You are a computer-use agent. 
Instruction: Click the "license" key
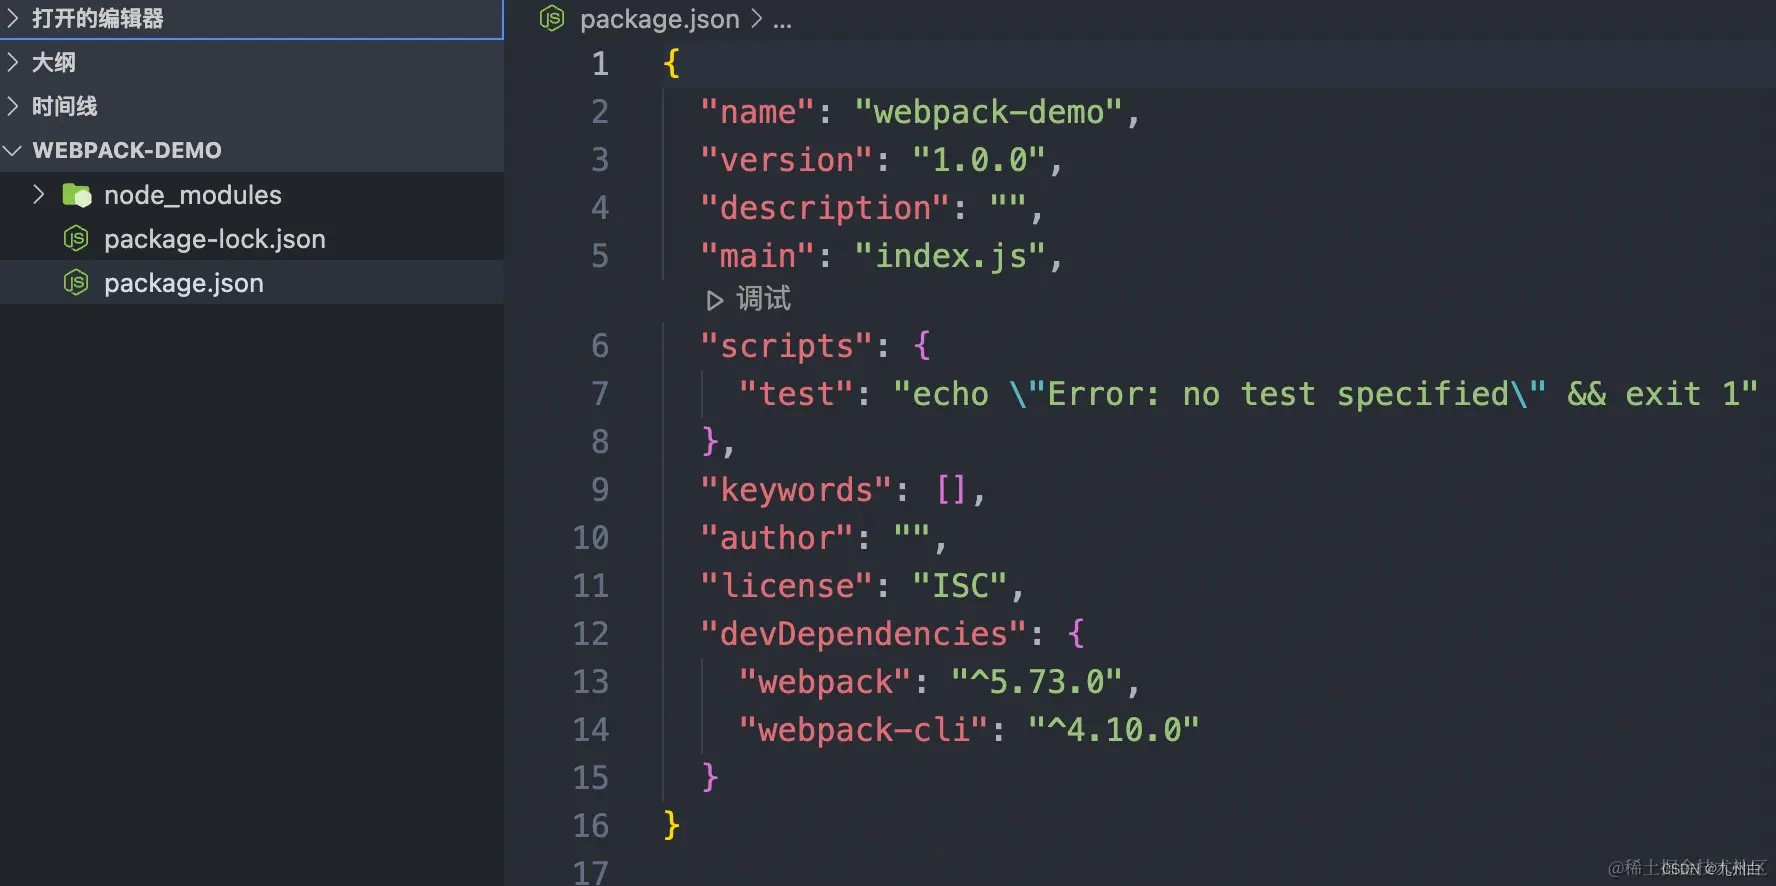click(x=787, y=586)
